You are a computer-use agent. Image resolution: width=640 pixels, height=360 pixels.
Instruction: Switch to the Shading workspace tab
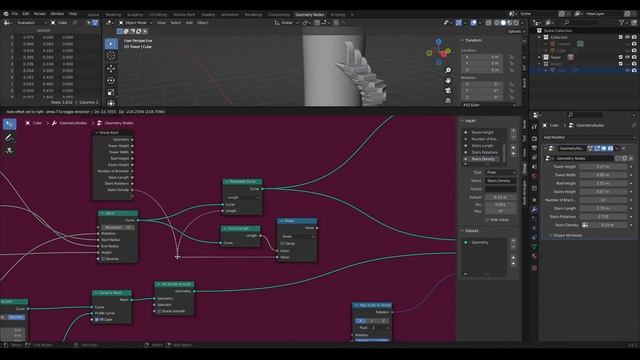[x=208, y=15]
